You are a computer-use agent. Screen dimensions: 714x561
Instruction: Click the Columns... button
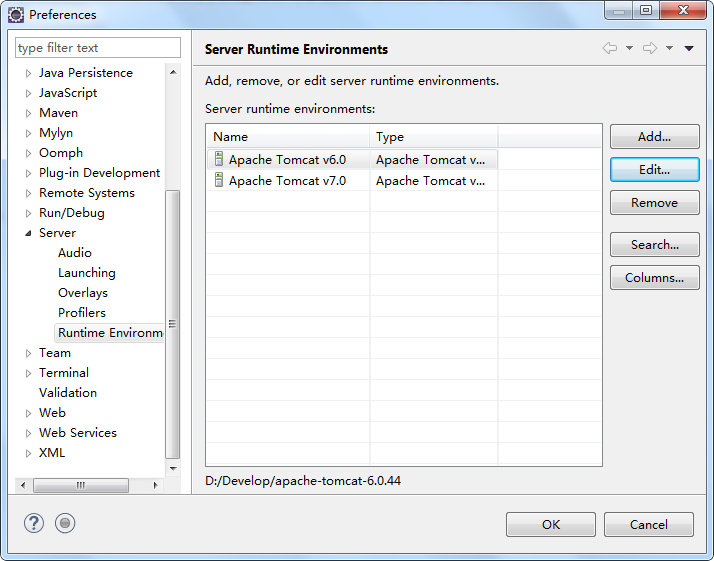[x=654, y=278]
